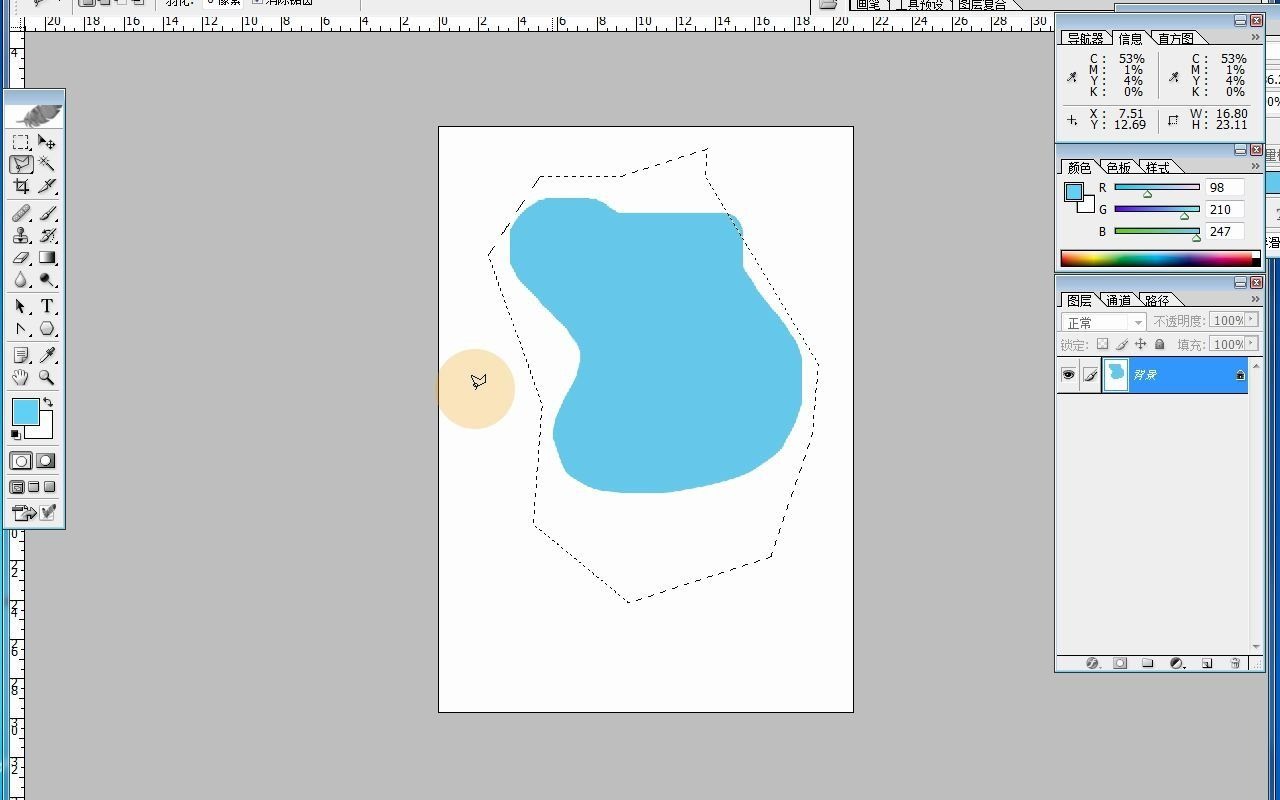
Task: Toggle lock position
Action: tap(1140, 344)
